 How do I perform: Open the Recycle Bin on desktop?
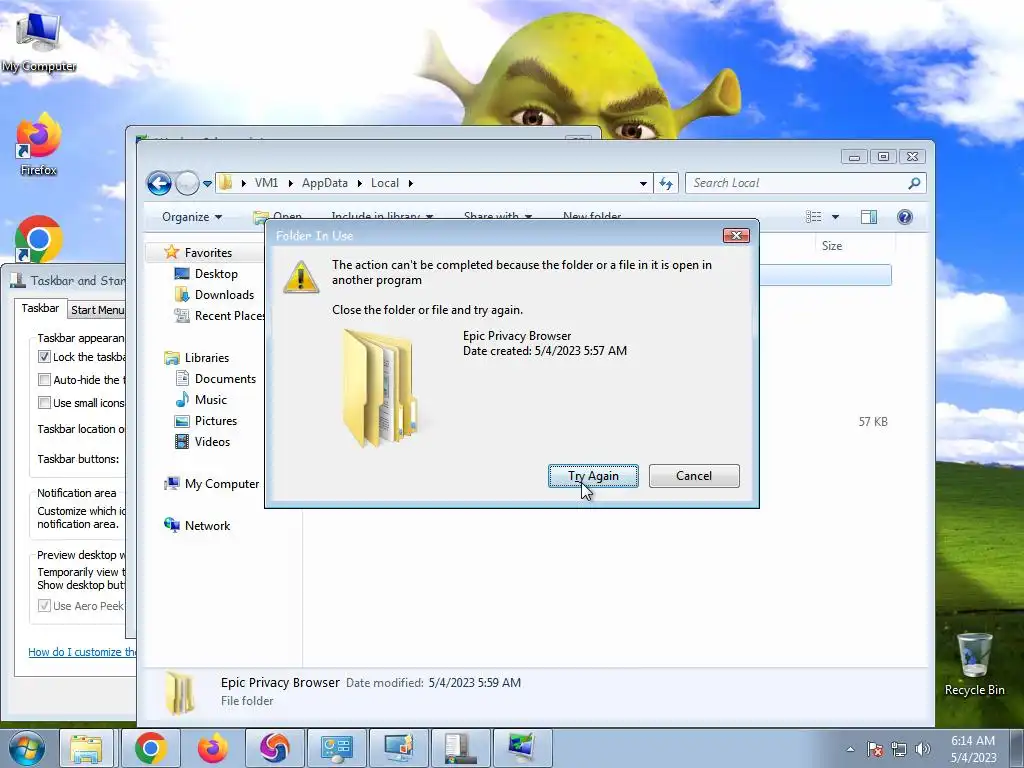974,664
